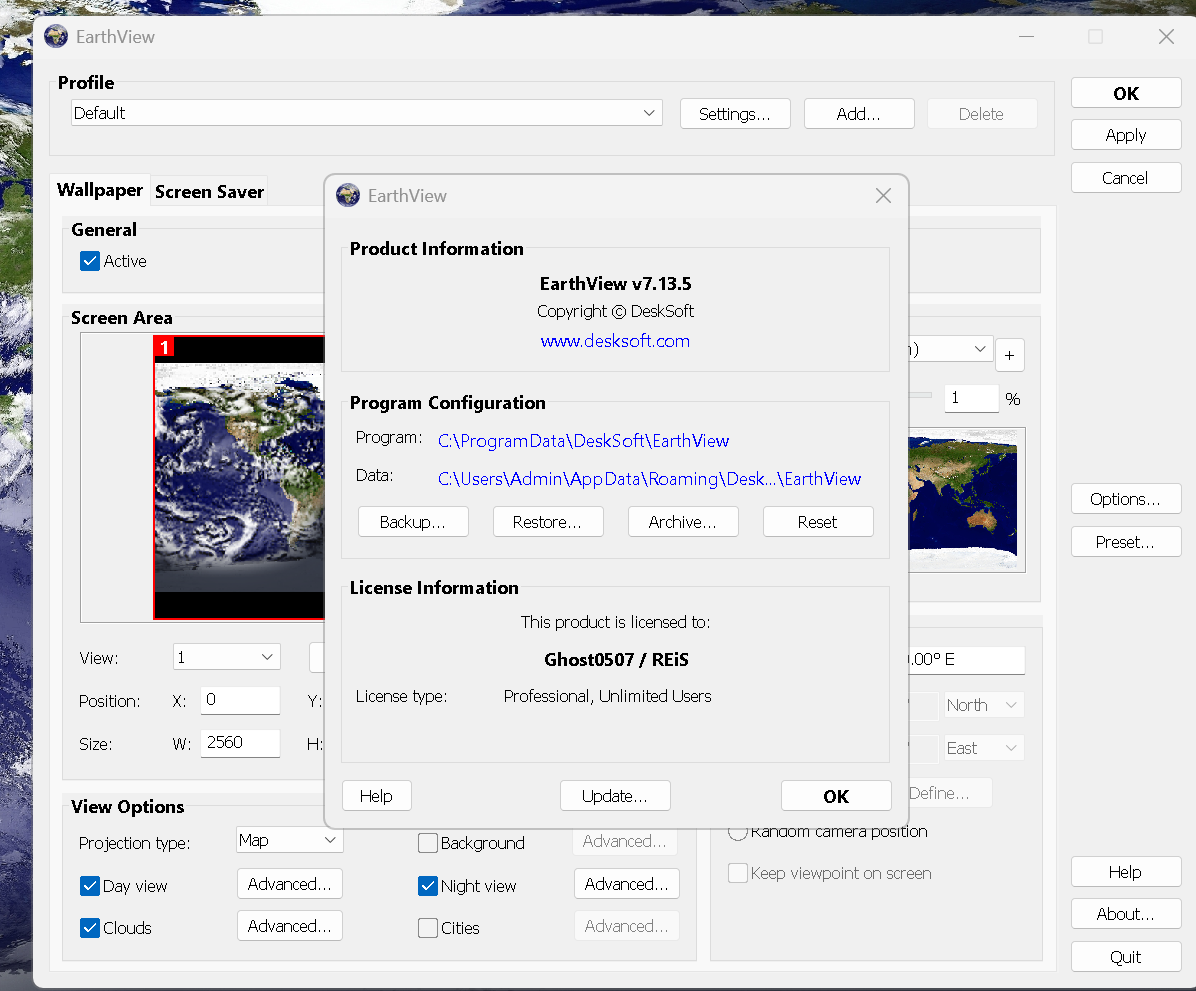Click the EarthView v7.13.5 version text
This screenshot has height=991, width=1196.
pyautogui.click(x=616, y=284)
